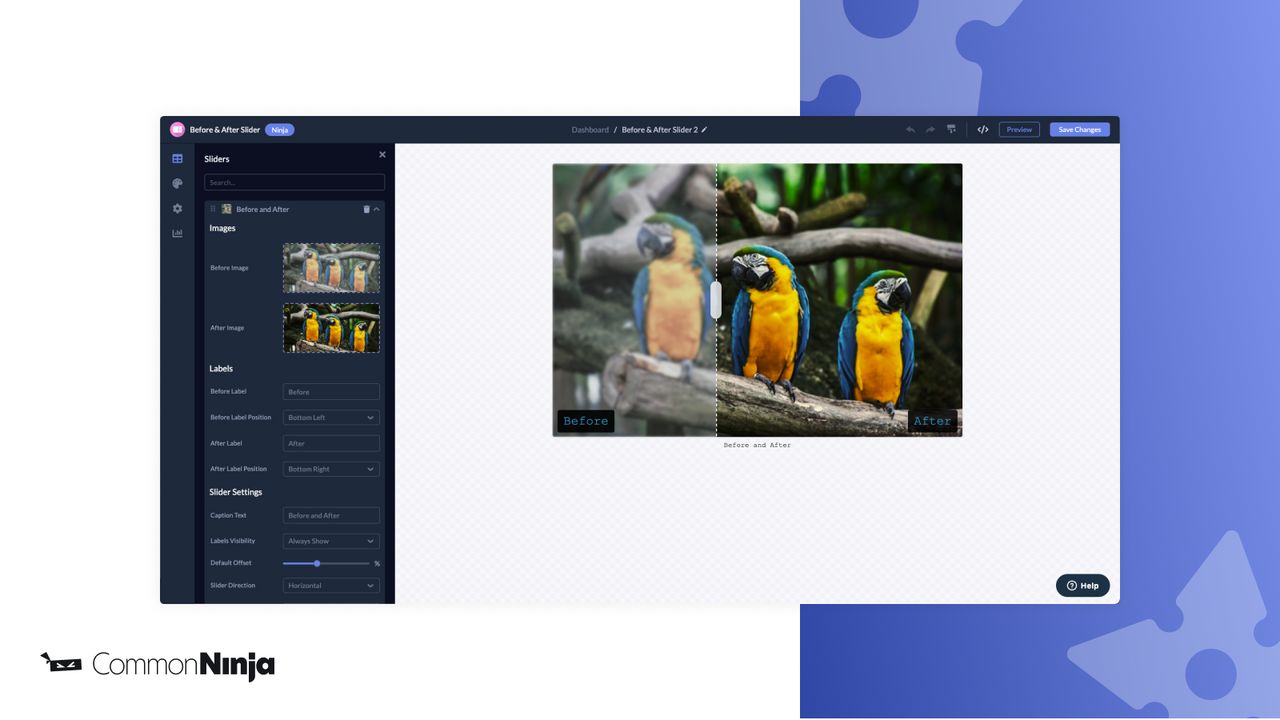Go to Dashboard via breadcrumb
1280x720 pixels.
(590, 129)
